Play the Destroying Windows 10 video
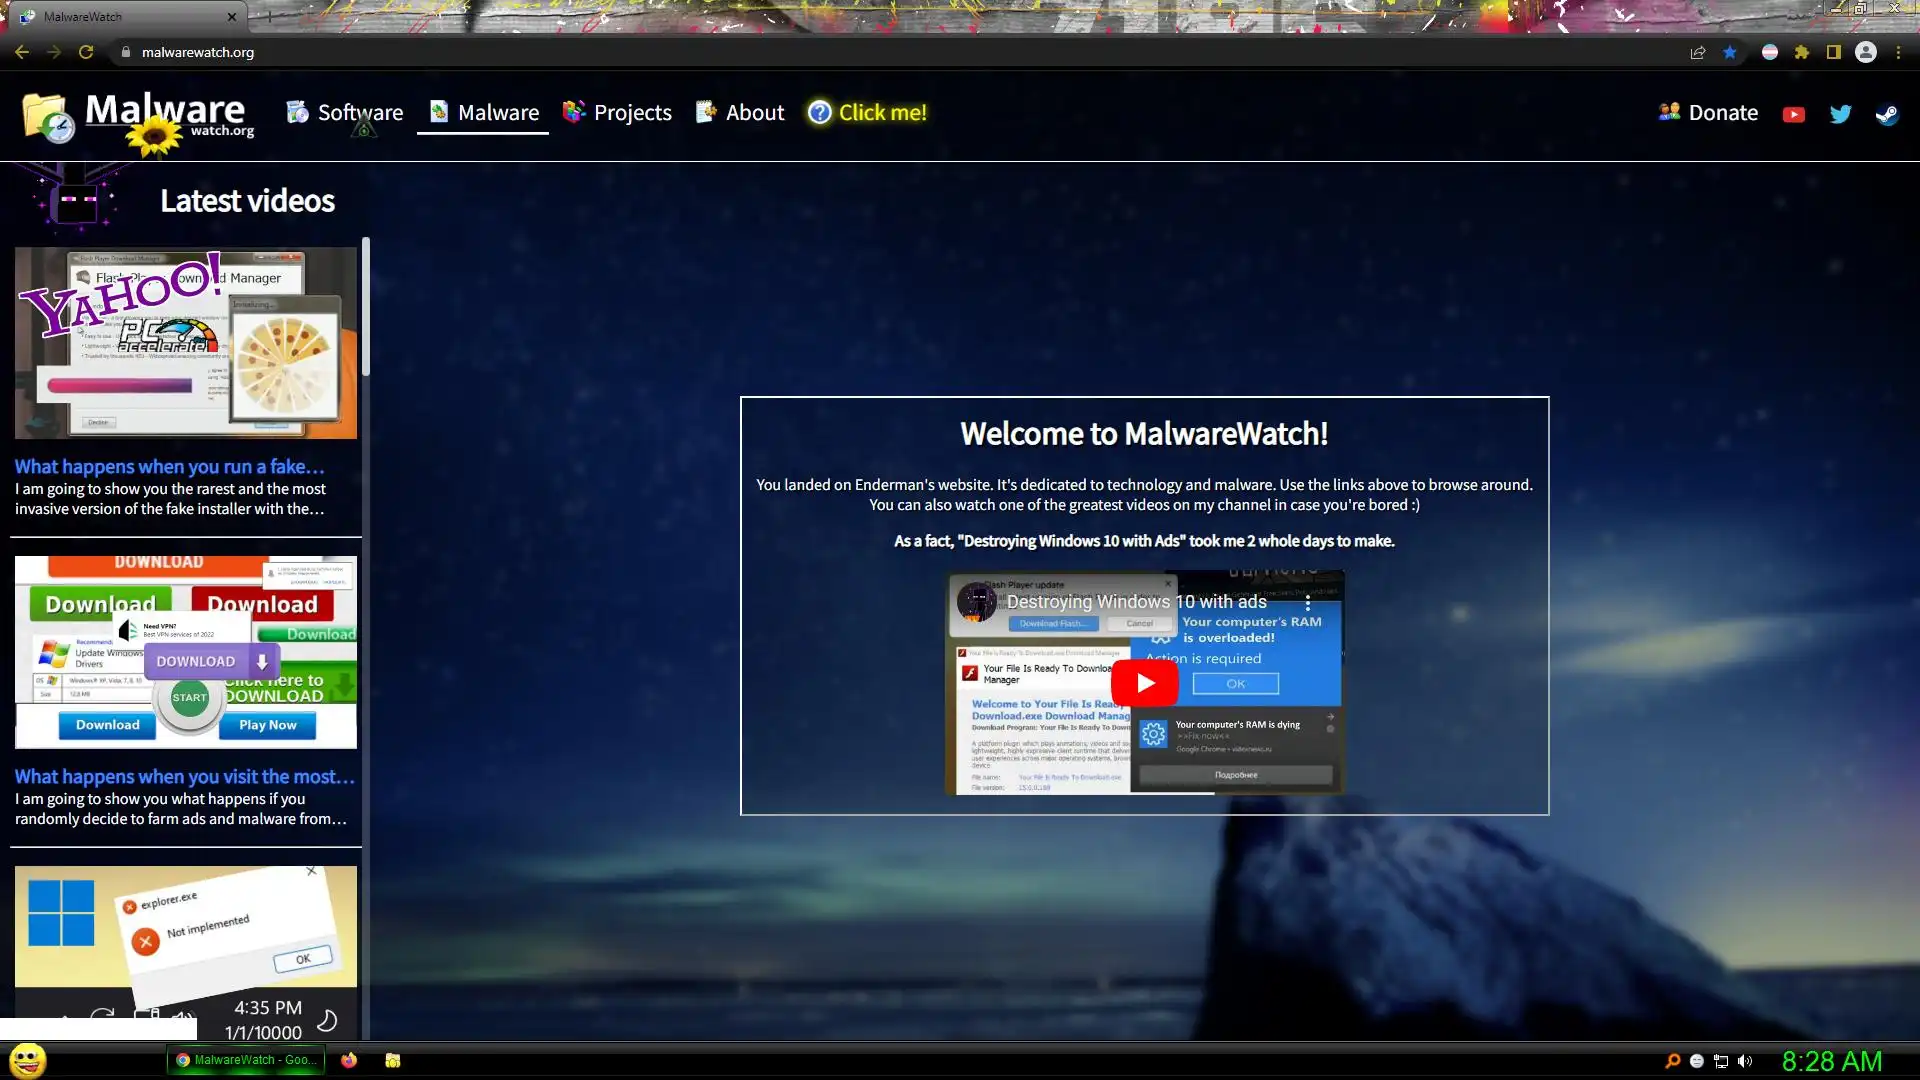 point(1145,683)
